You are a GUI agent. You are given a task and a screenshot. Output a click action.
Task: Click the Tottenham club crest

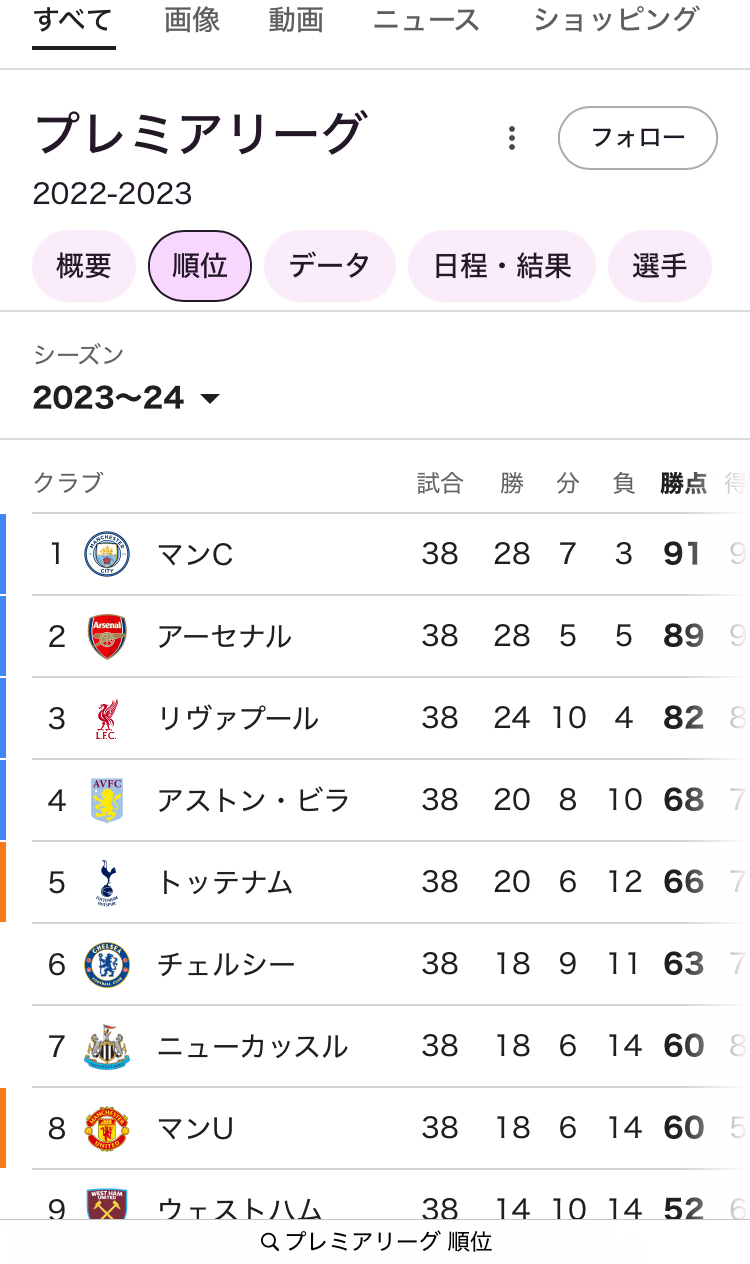tap(107, 882)
